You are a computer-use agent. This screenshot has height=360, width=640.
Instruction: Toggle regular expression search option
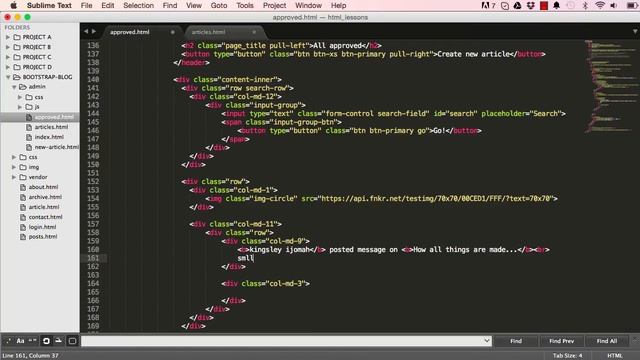pos(8,341)
